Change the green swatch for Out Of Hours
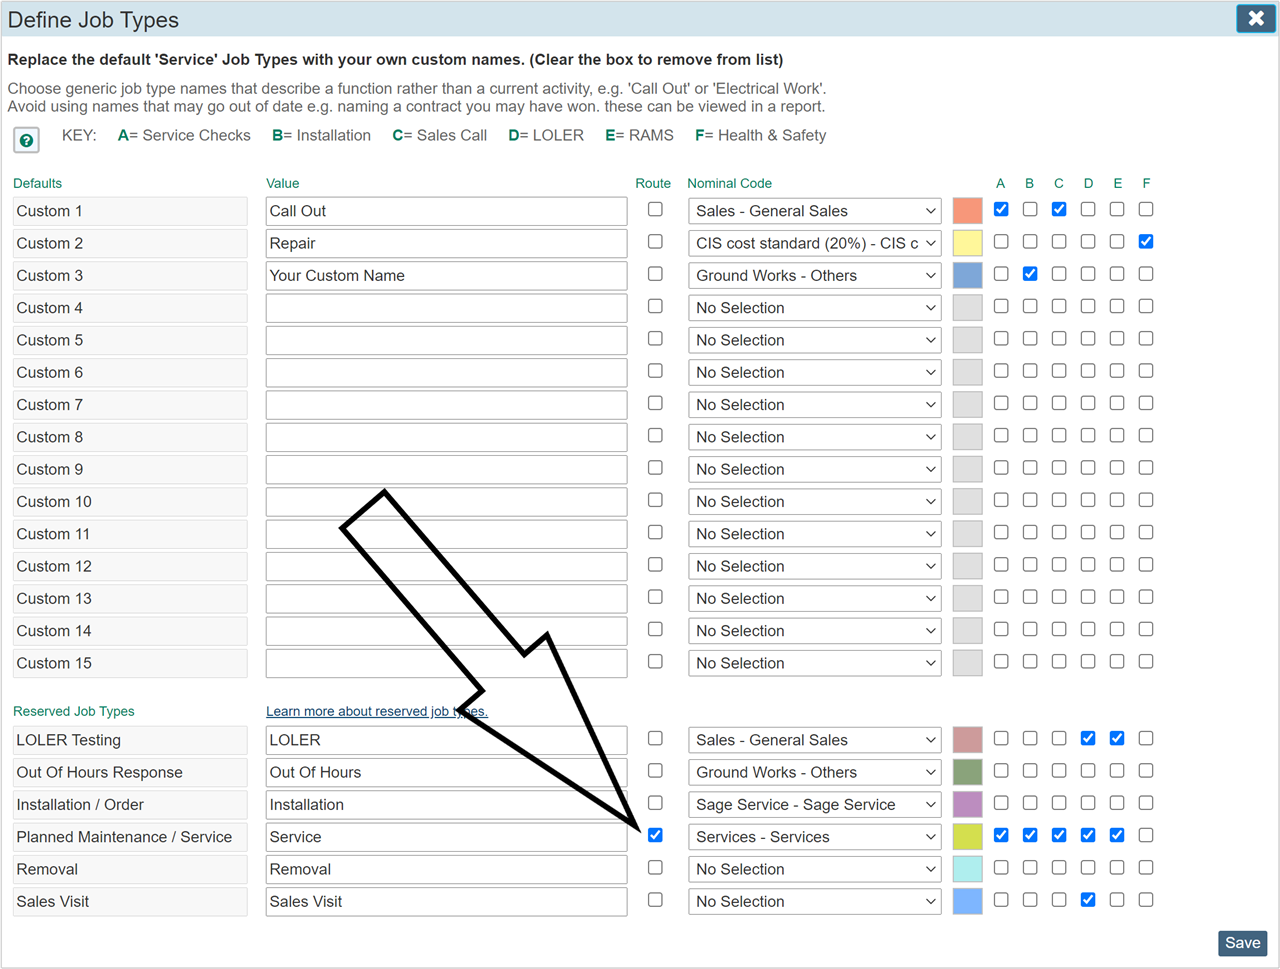The image size is (1280, 969). (967, 772)
